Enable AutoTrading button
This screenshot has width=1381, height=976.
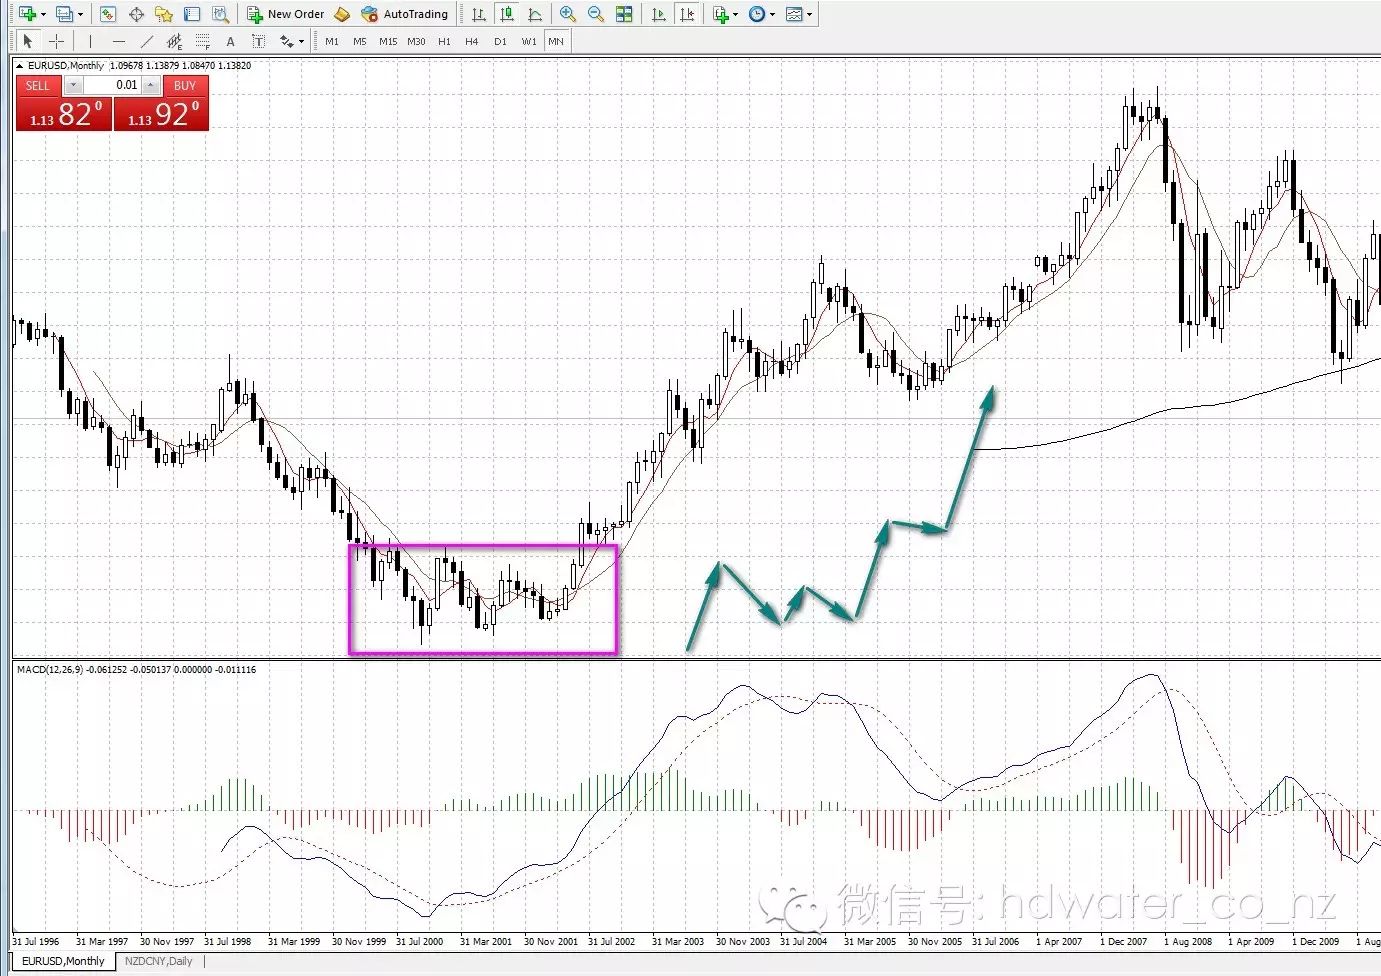pos(405,14)
